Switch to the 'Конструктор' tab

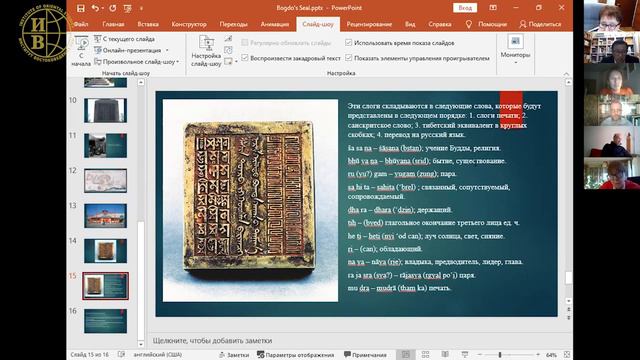coord(189,24)
